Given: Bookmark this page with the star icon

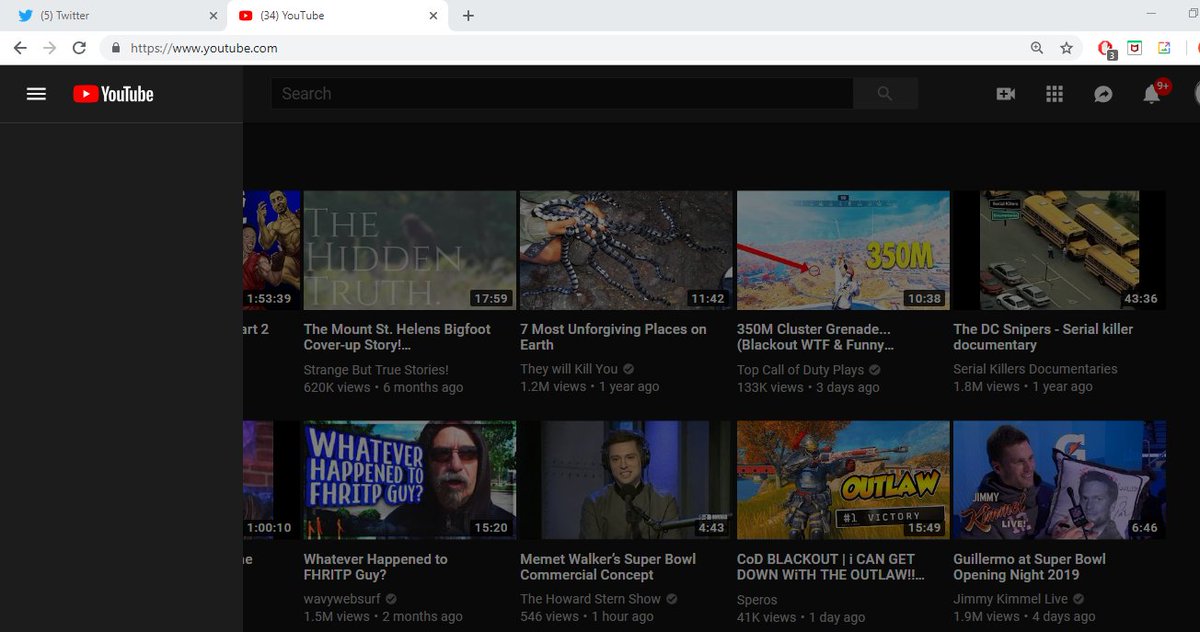Looking at the screenshot, I should 1067,48.
